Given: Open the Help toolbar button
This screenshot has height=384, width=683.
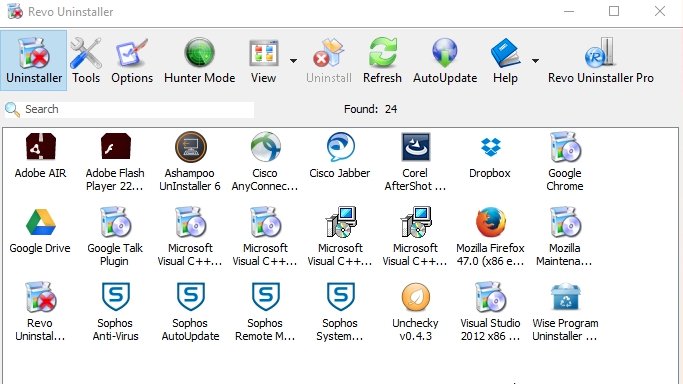Looking at the screenshot, I should [x=505, y=61].
